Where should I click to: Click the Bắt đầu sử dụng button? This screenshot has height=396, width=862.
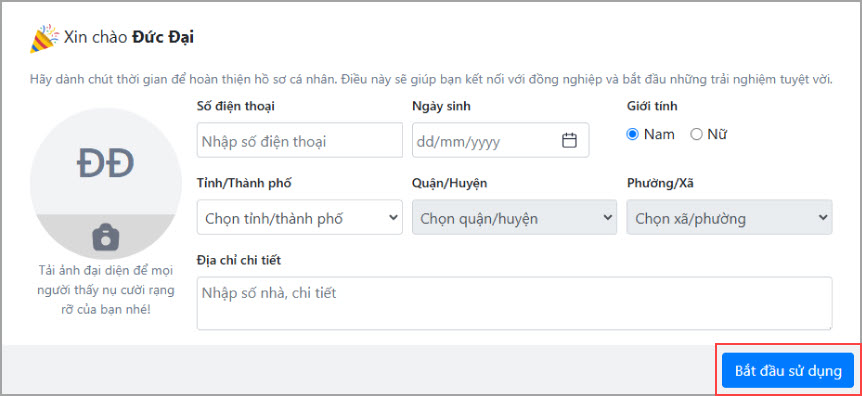788,370
